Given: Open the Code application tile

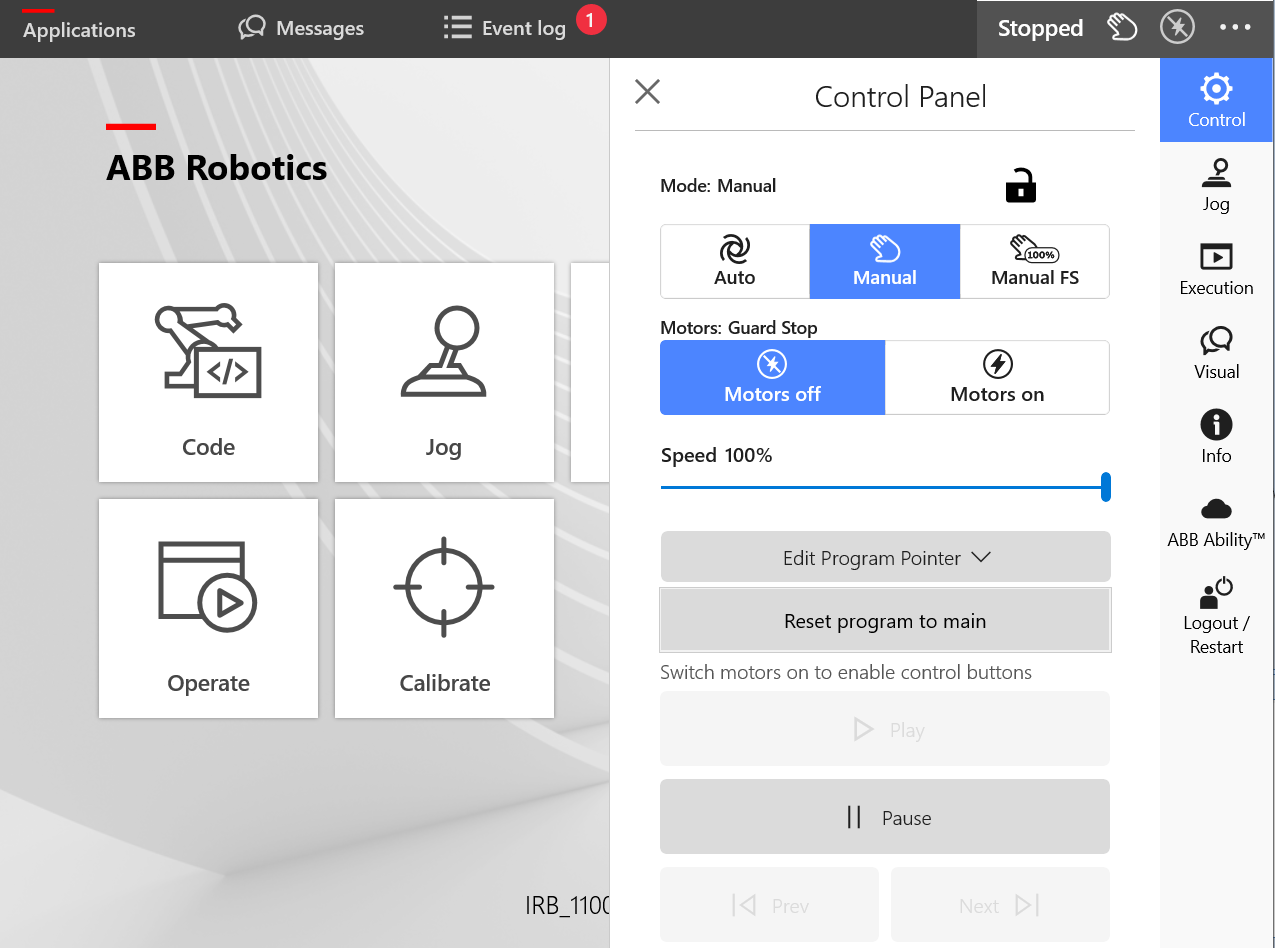Looking at the screenshot, I should coord(208,372).
